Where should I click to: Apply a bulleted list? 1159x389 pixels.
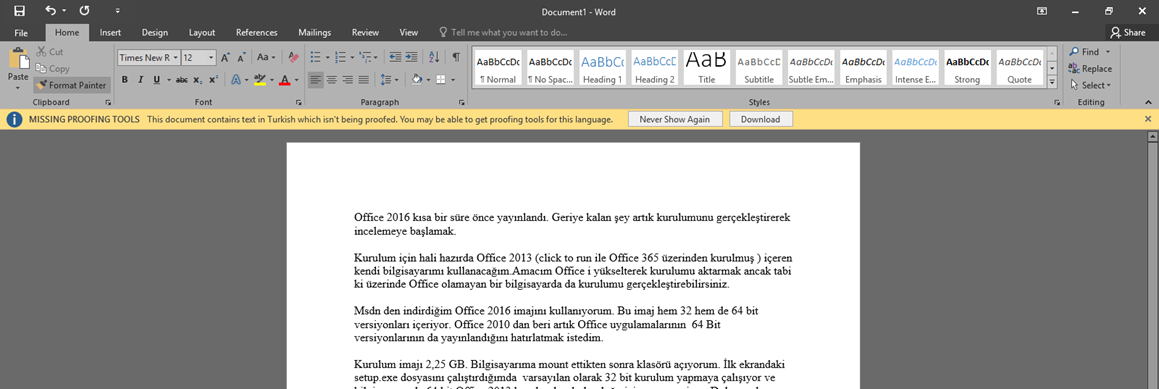pyautogui.click(x=316, y=57)
